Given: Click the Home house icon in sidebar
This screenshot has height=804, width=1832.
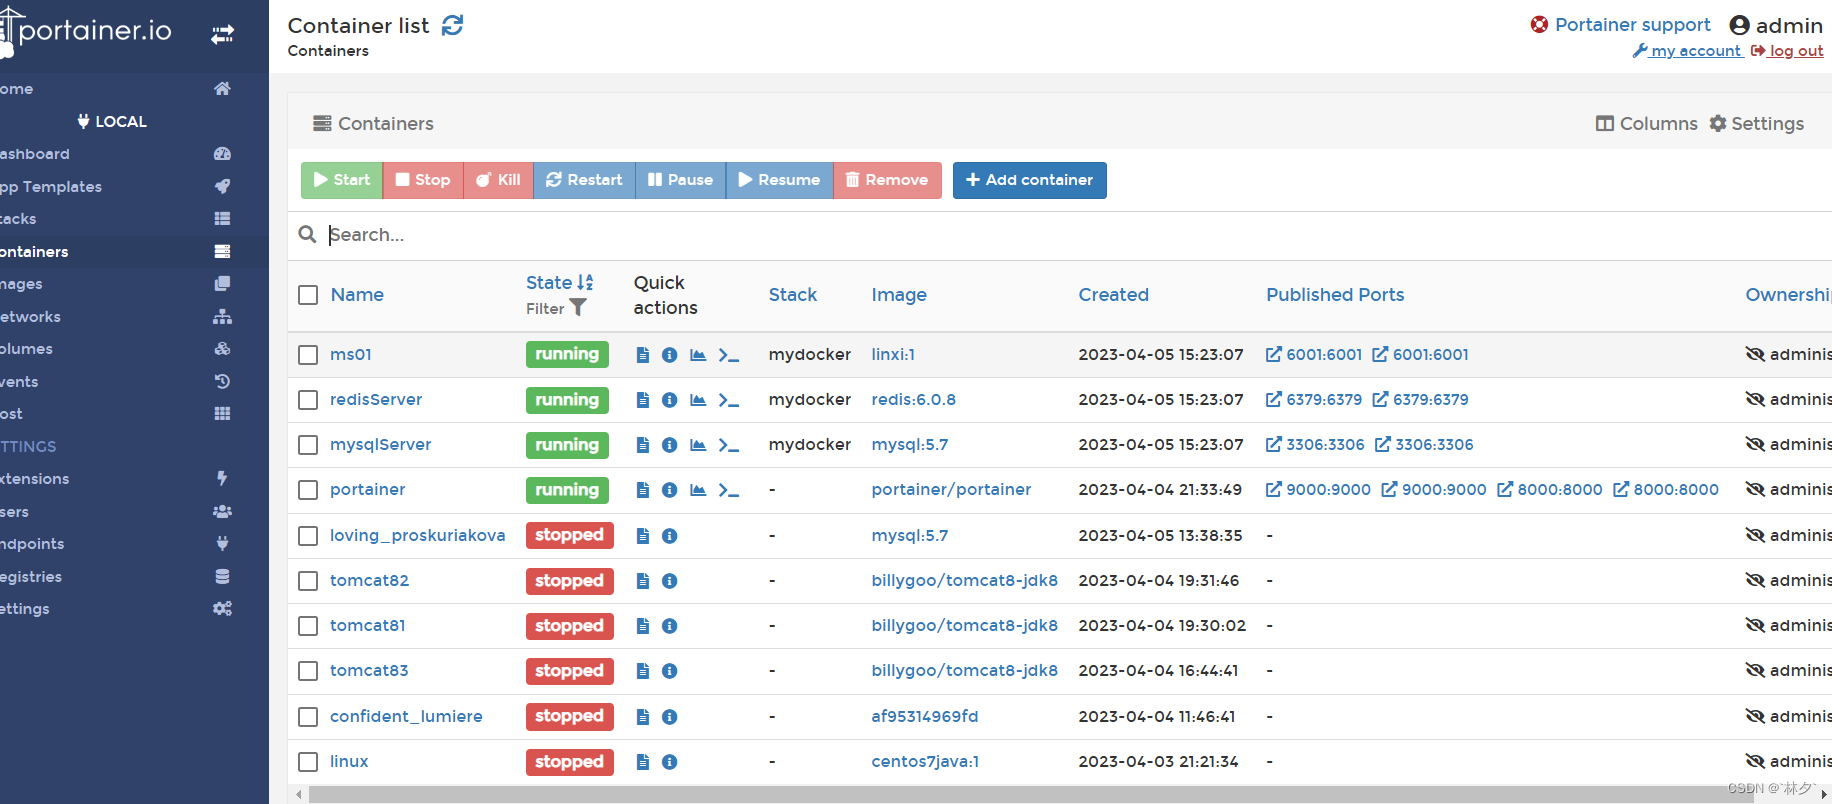Looking at the screenshot, I should point(222,88).
